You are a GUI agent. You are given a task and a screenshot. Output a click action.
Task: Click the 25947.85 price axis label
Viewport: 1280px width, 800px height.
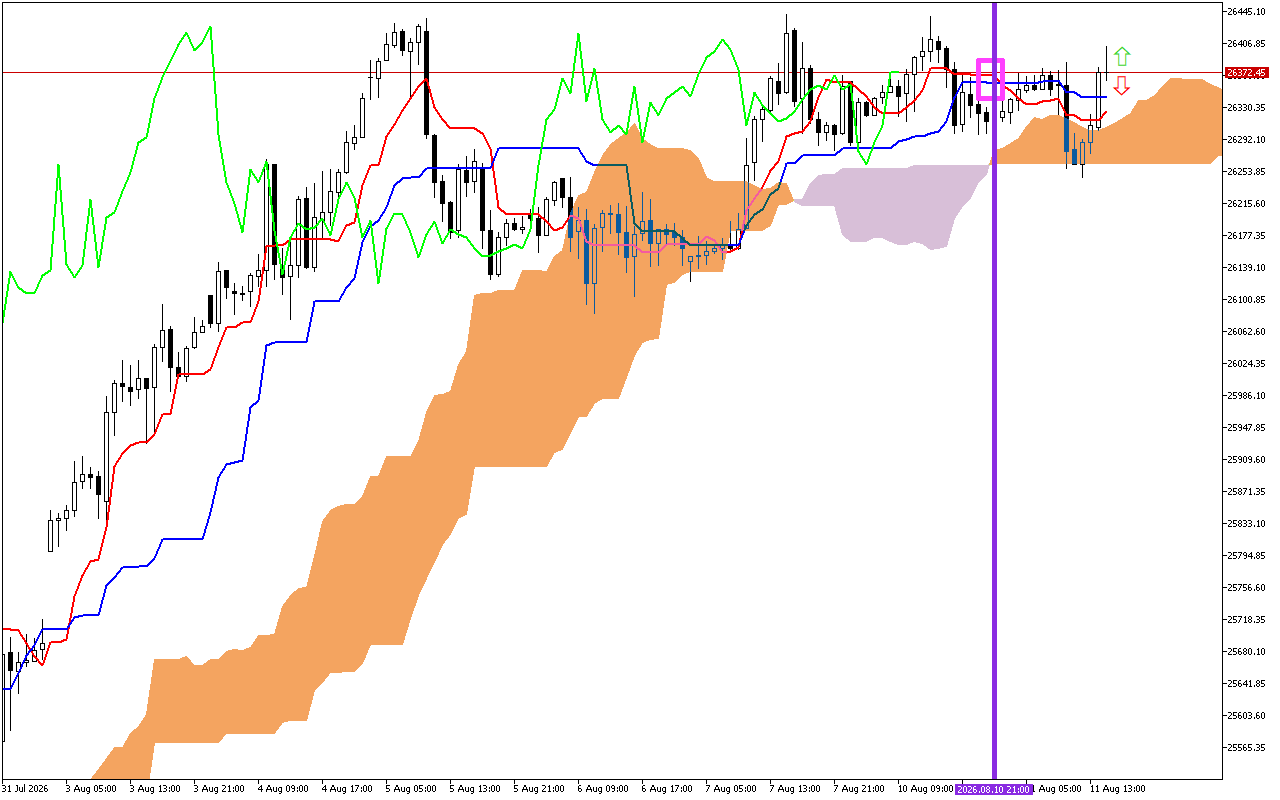(x=1247, y=428)
